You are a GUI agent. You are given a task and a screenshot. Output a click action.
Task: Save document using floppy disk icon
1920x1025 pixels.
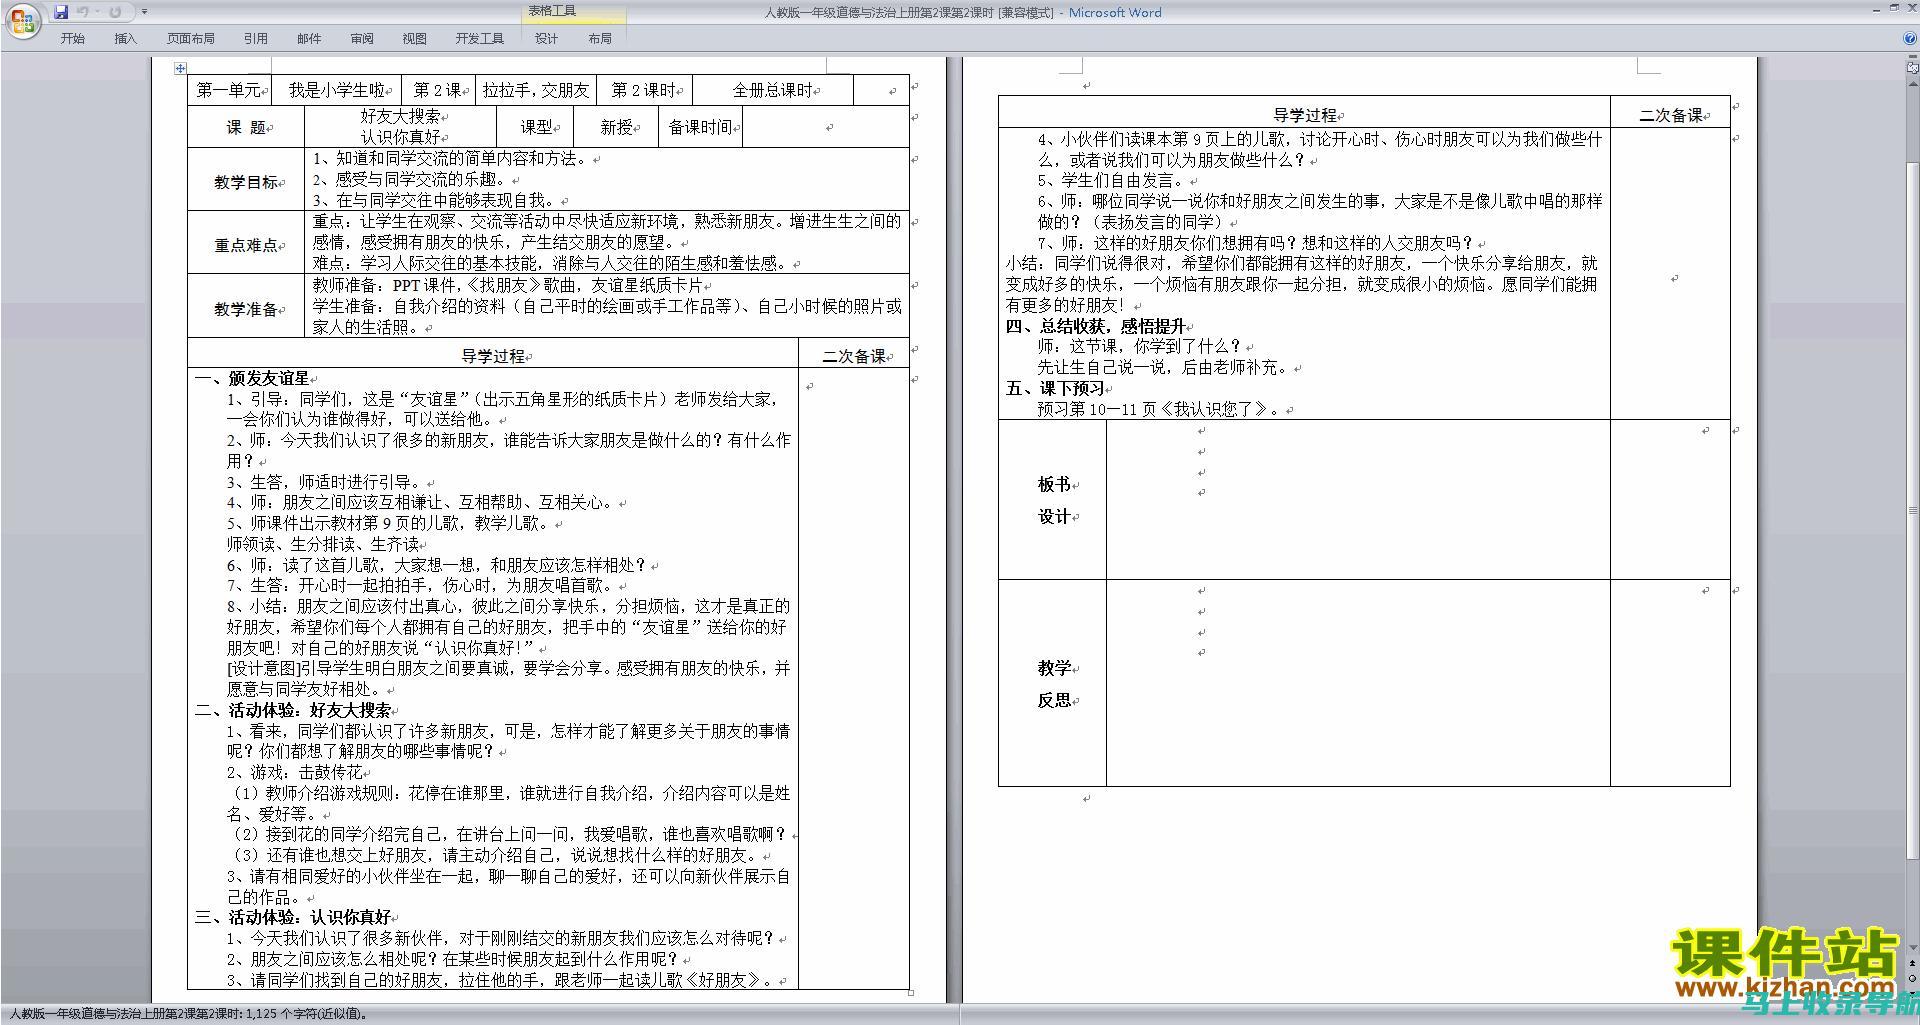(x=61, y=12)
